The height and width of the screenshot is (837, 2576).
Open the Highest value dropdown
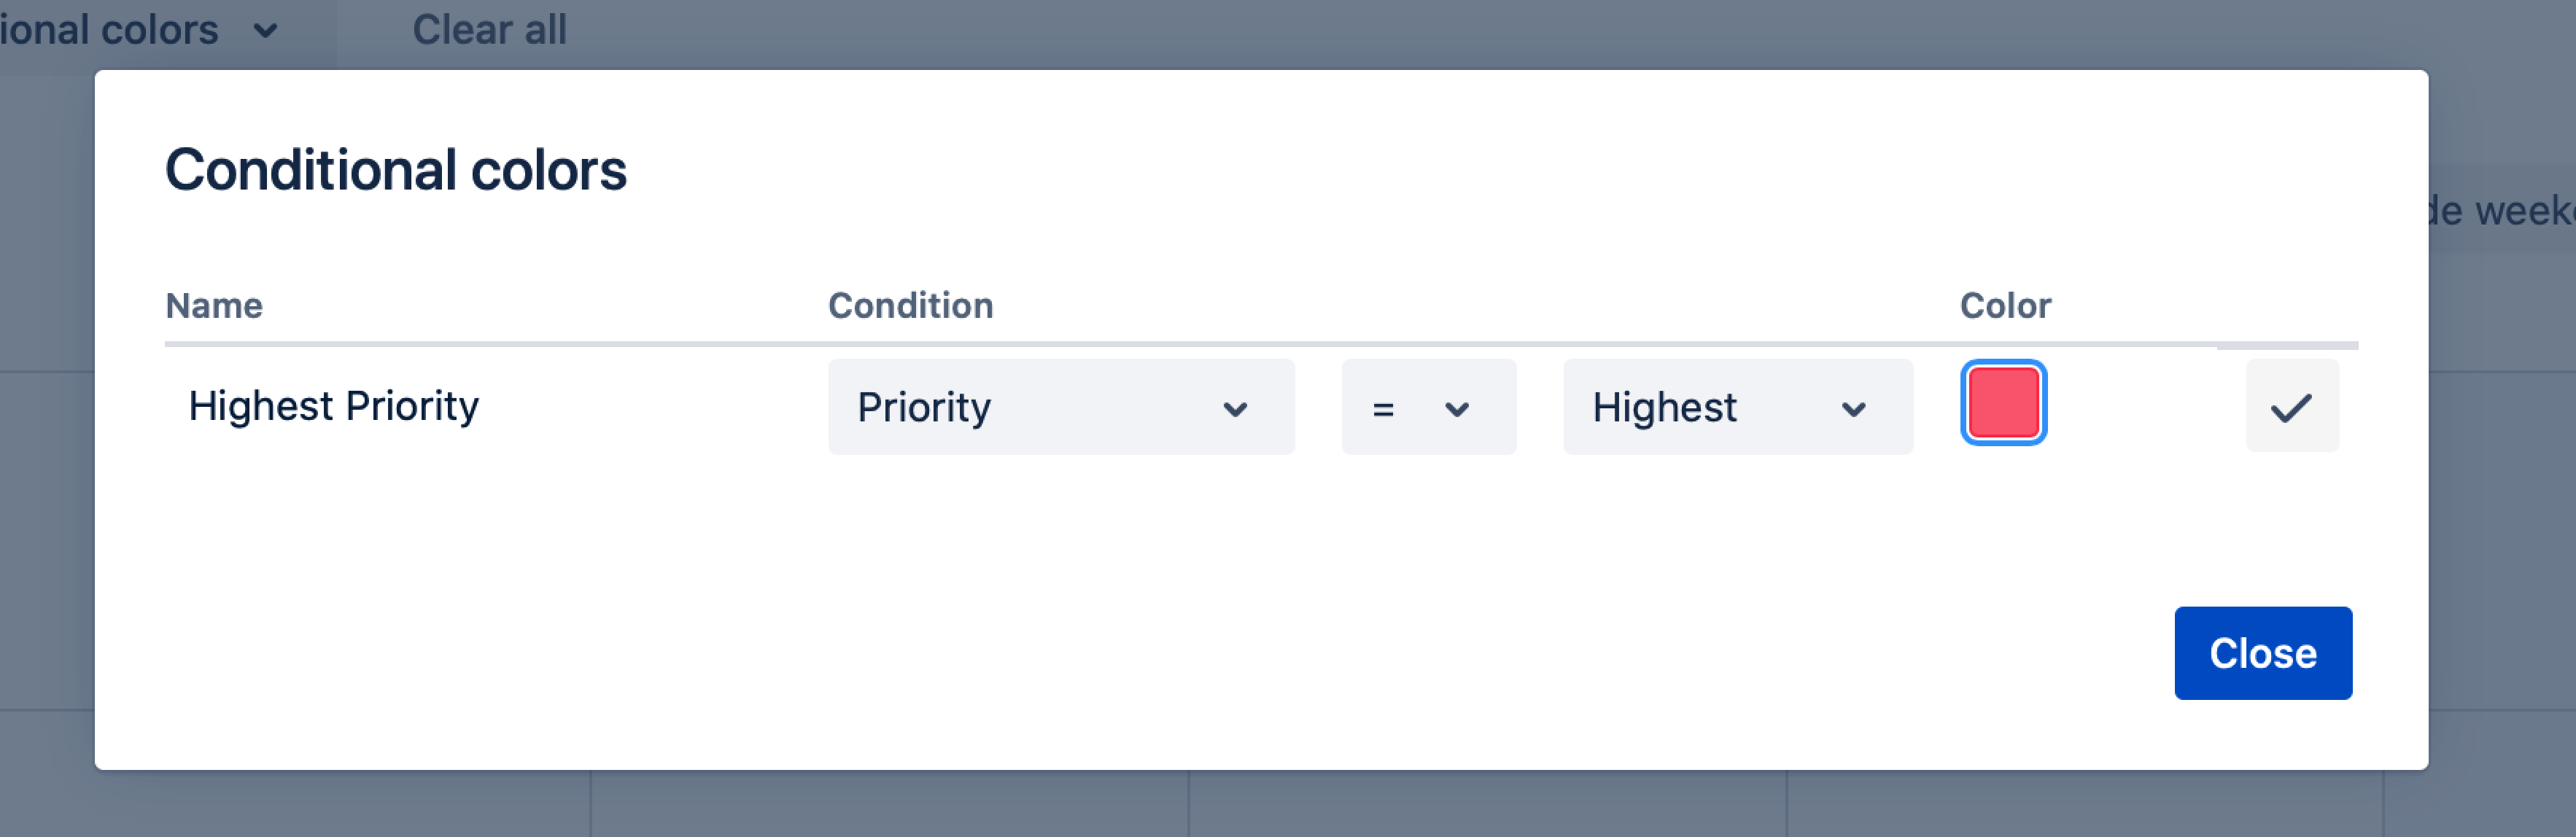click(x=1737, y=407)
